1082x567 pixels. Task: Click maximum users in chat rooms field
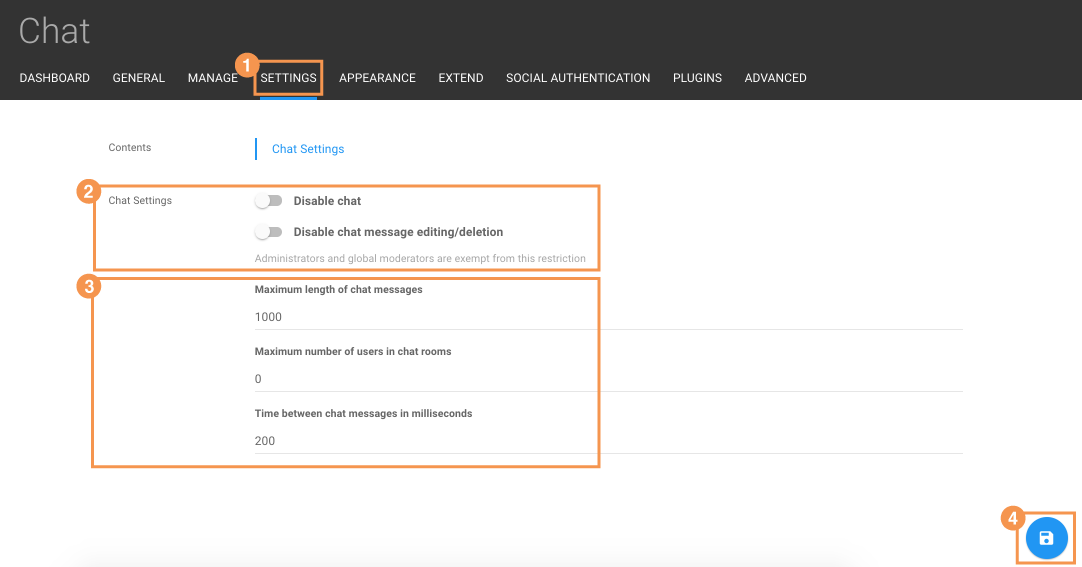pyautogui.click(x=609, y=379)
